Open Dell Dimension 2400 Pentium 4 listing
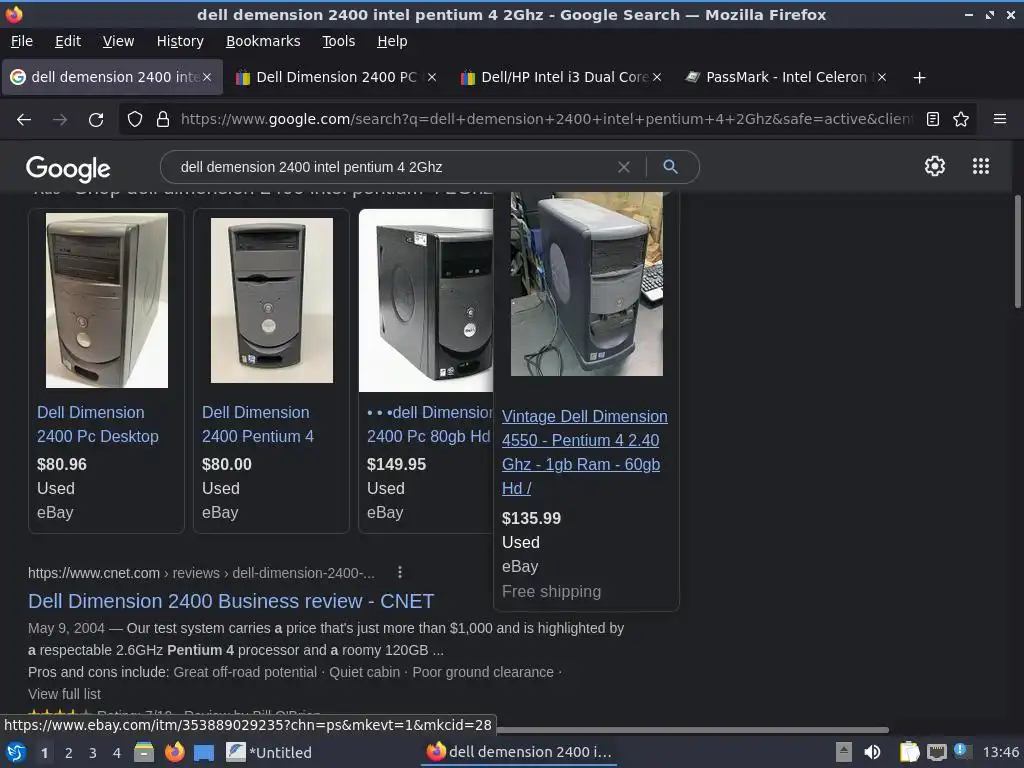 coord(257,424)
